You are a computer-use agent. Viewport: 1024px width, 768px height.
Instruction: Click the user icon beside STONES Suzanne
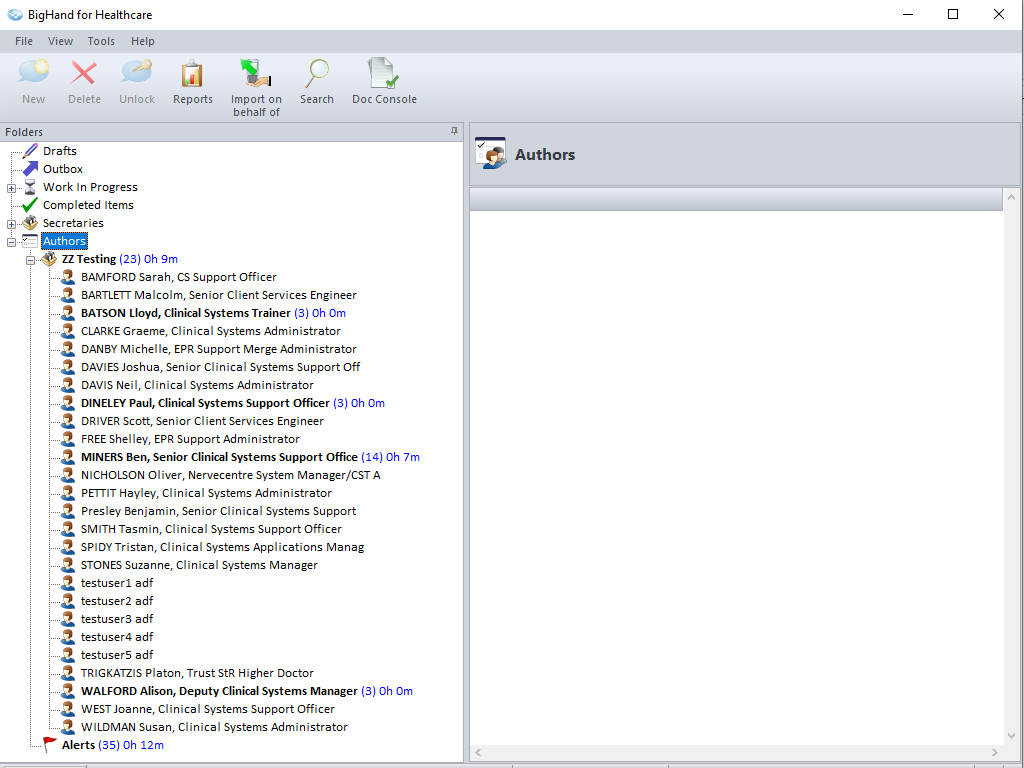point(68,565)
